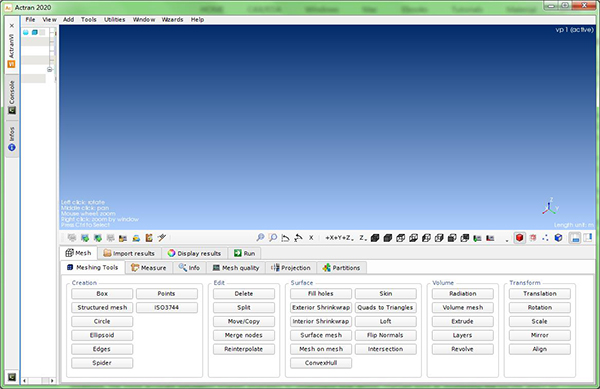The height and width of the screenshot is (389, 600).
Task: Open the Wizards menu
Action: tap(172, 20)
